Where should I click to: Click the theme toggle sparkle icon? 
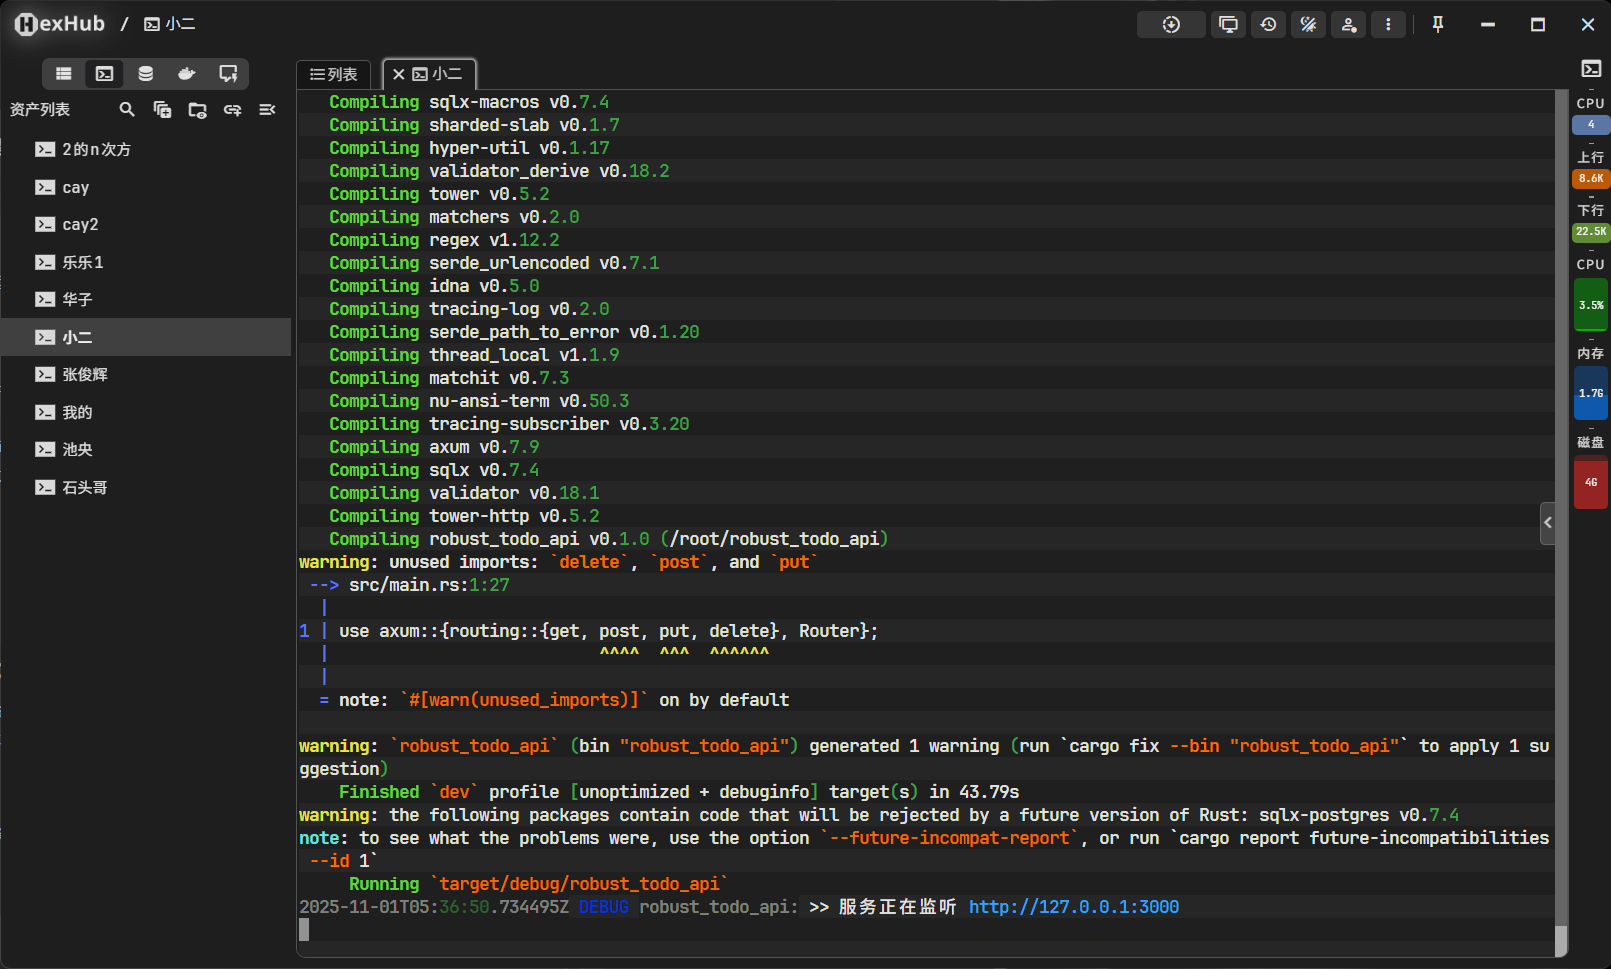[x=1308, y=25]
